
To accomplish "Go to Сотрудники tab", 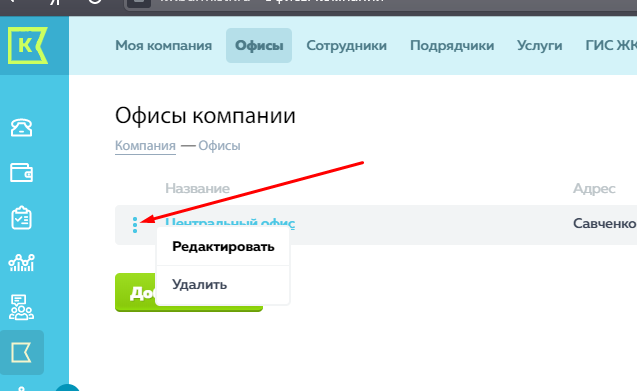I will (x=347, y=46).
